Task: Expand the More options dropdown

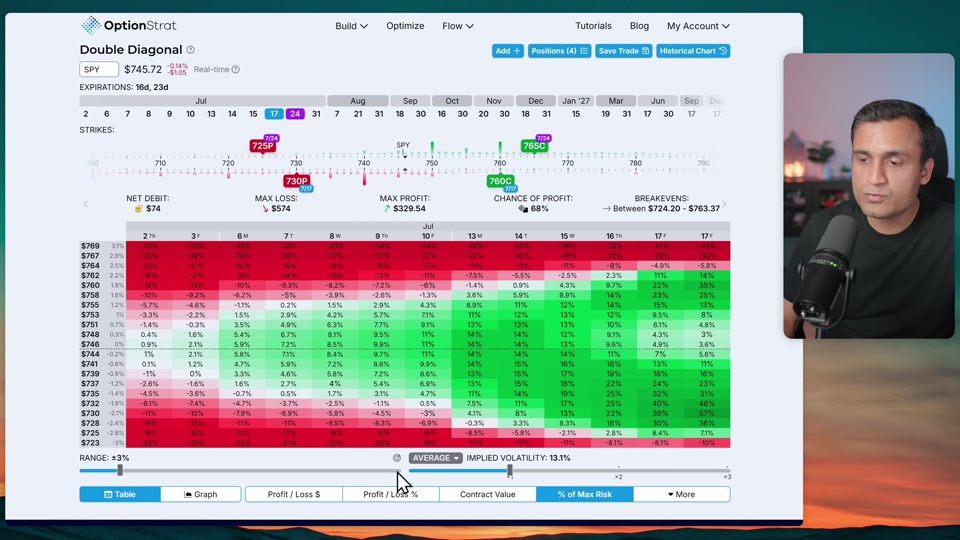Action: (681, 494)
